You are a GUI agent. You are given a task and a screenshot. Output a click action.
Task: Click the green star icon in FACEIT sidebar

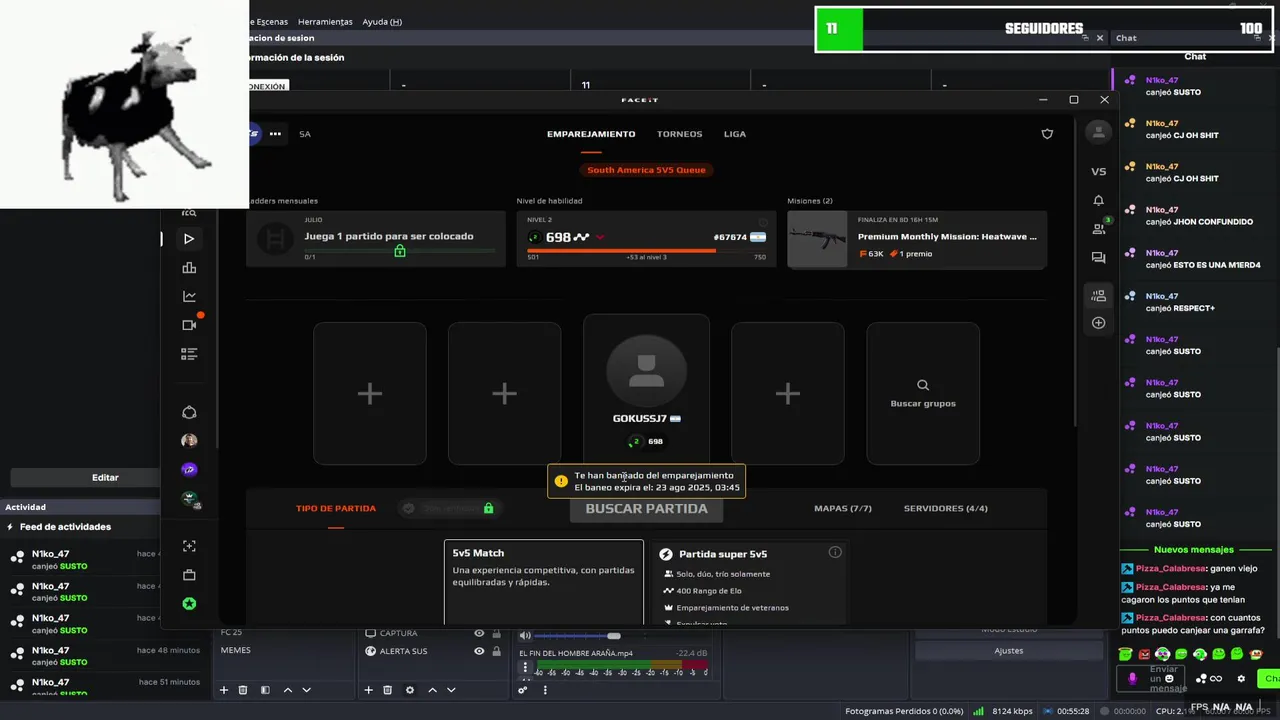click(189, 604)
